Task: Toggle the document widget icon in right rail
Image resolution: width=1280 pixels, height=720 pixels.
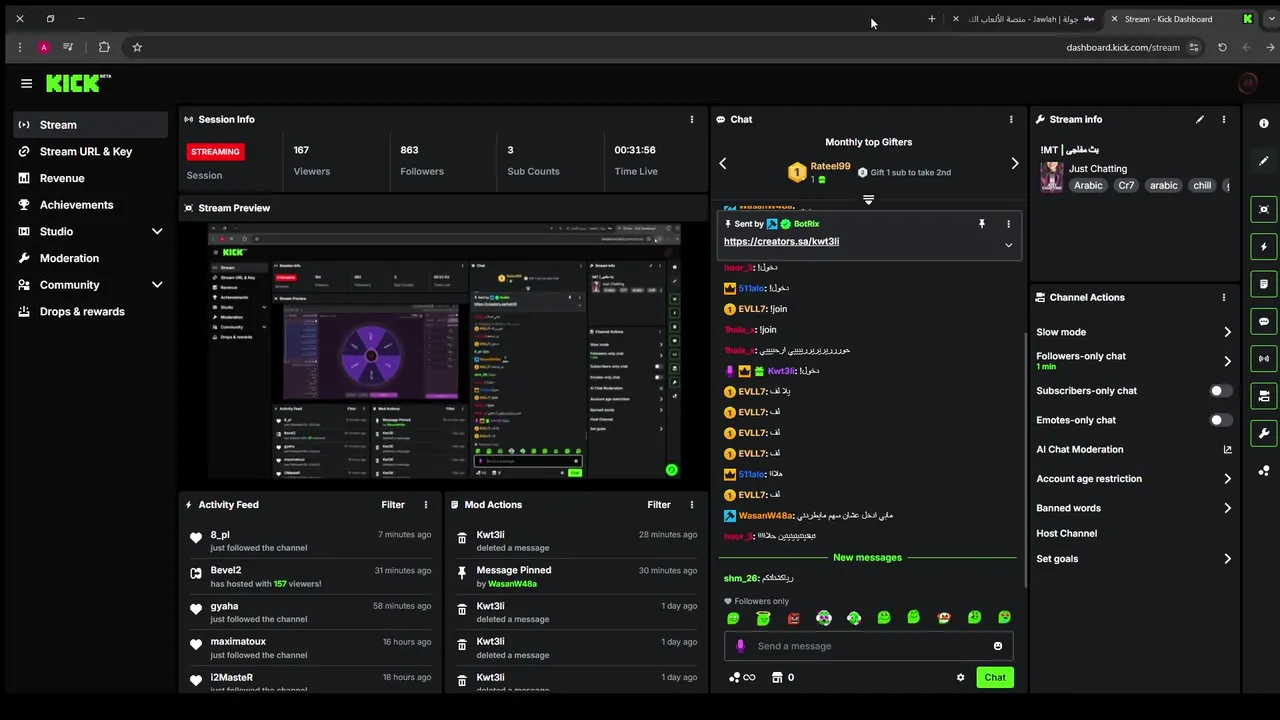Action: (x=1264, y=284)
